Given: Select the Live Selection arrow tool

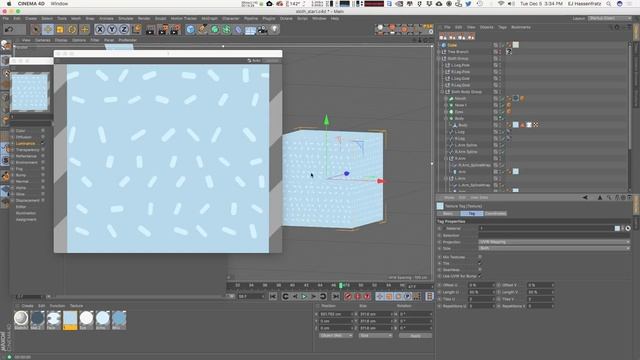Looking at the screenshot, I should [36, 29].
